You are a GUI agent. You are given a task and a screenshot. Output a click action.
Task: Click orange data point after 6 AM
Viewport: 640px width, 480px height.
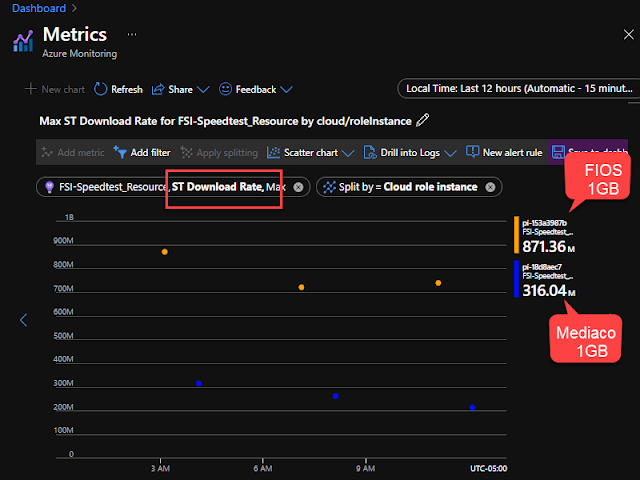301,287
